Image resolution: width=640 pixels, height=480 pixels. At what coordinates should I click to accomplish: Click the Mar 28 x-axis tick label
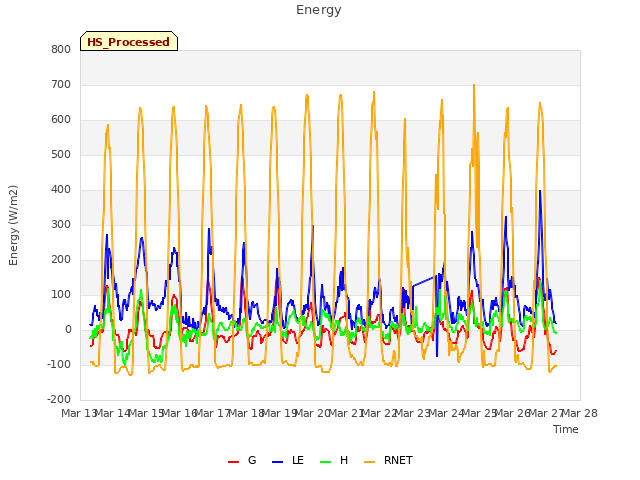click(580, 413)
